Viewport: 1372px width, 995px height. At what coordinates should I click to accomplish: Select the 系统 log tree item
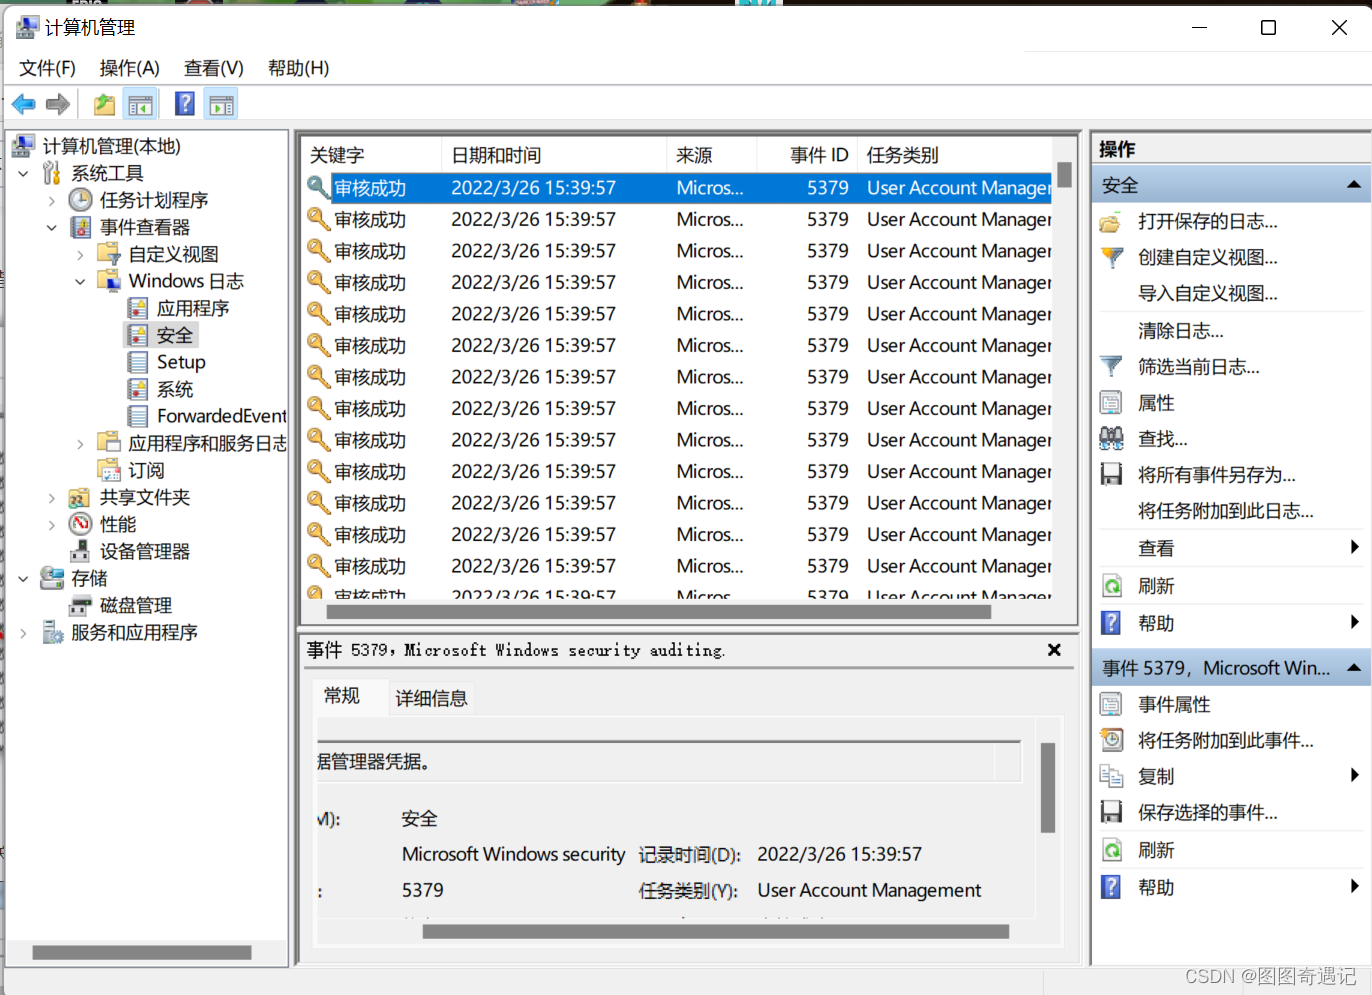(x=174, y=389)
